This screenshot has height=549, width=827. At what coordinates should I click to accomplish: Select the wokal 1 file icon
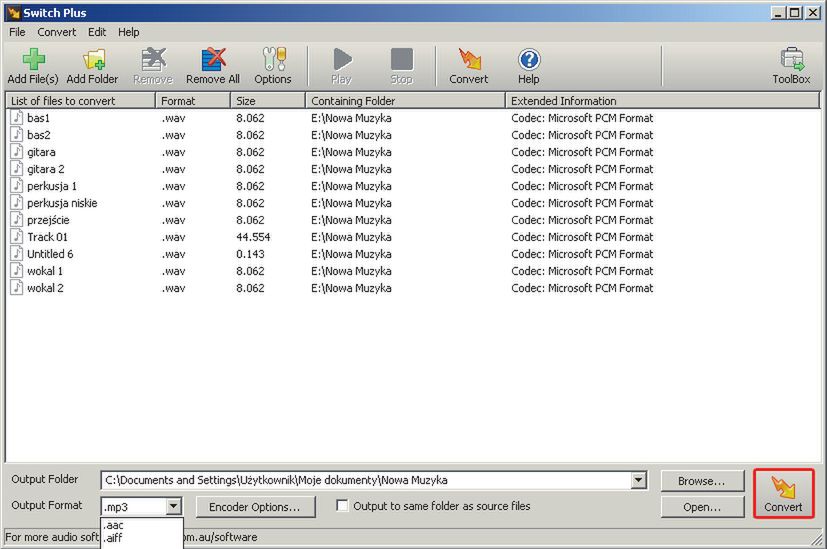pos(17,270)
